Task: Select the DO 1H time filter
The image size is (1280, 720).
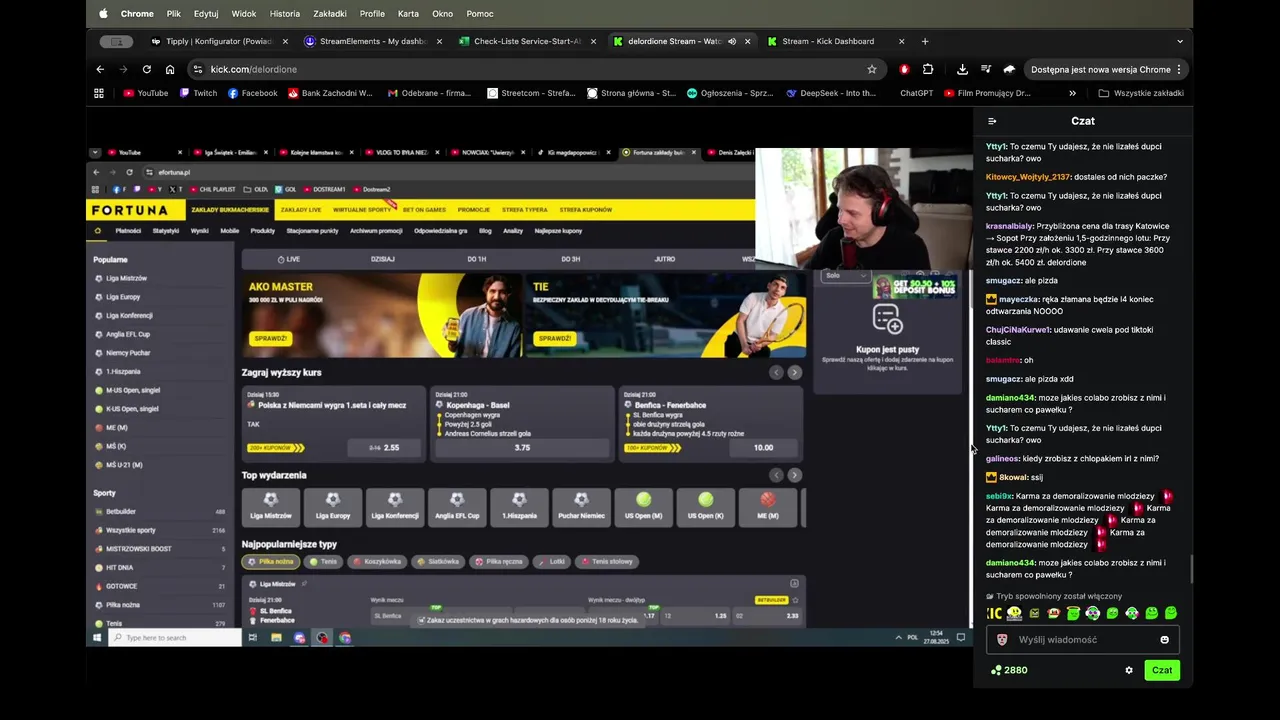Action: (476, 259)
